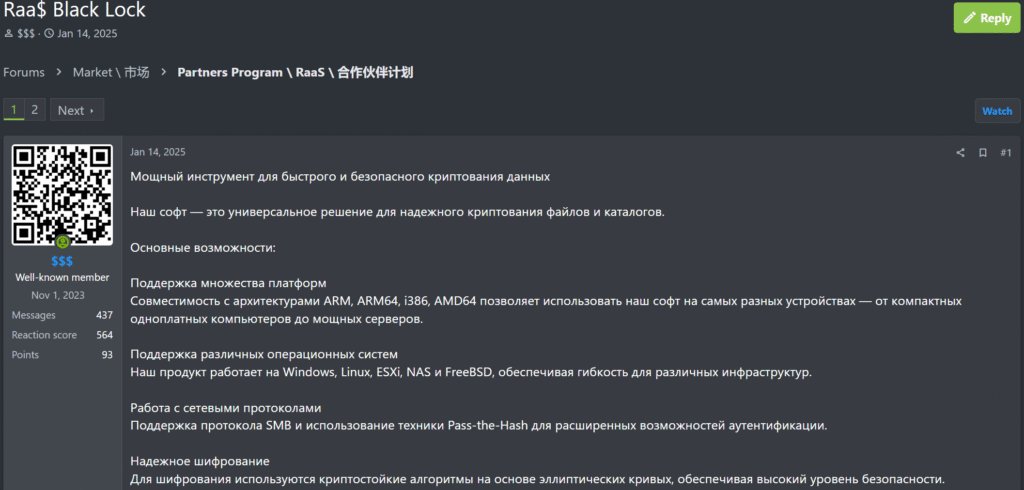Open the 437 messages count of user
Image resolution: width=1024 pixels, height=490 pixels.
[104, 316]
